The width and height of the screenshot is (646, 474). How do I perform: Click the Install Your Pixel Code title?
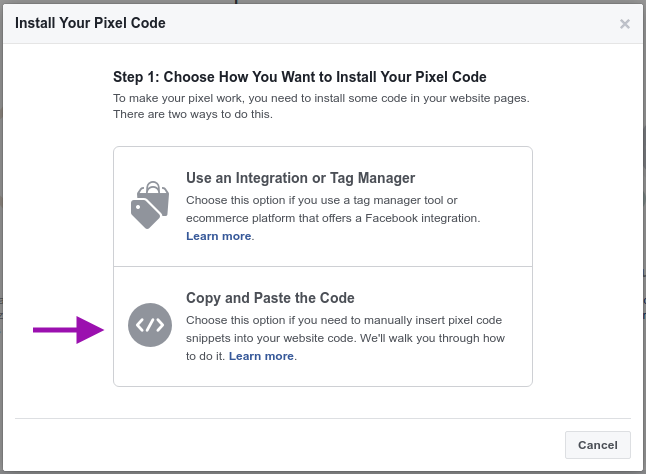[x=90, y=23]
